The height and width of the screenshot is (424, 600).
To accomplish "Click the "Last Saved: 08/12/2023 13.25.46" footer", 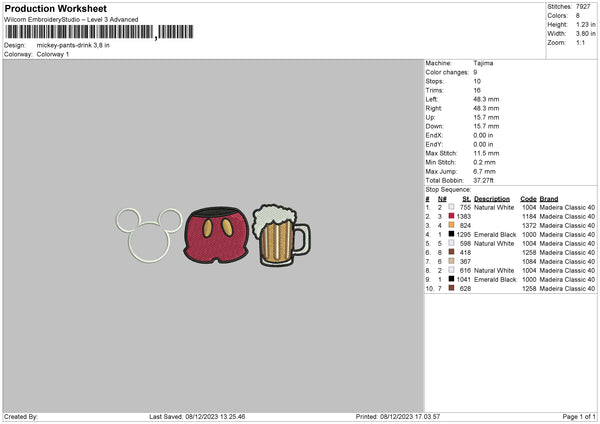I will tap(197, 416).
